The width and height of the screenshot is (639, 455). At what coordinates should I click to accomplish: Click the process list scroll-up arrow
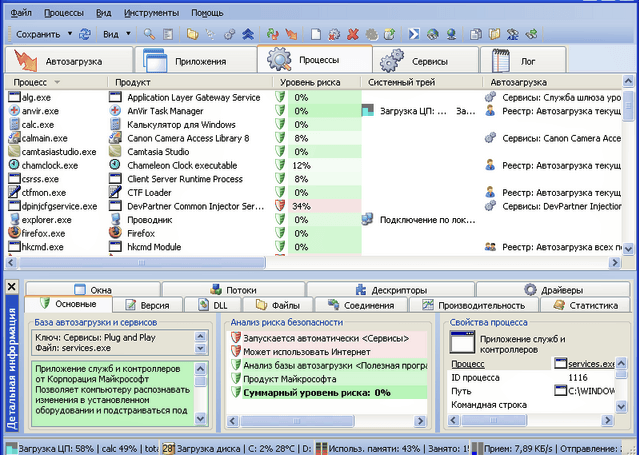click(x=628, y=82)
